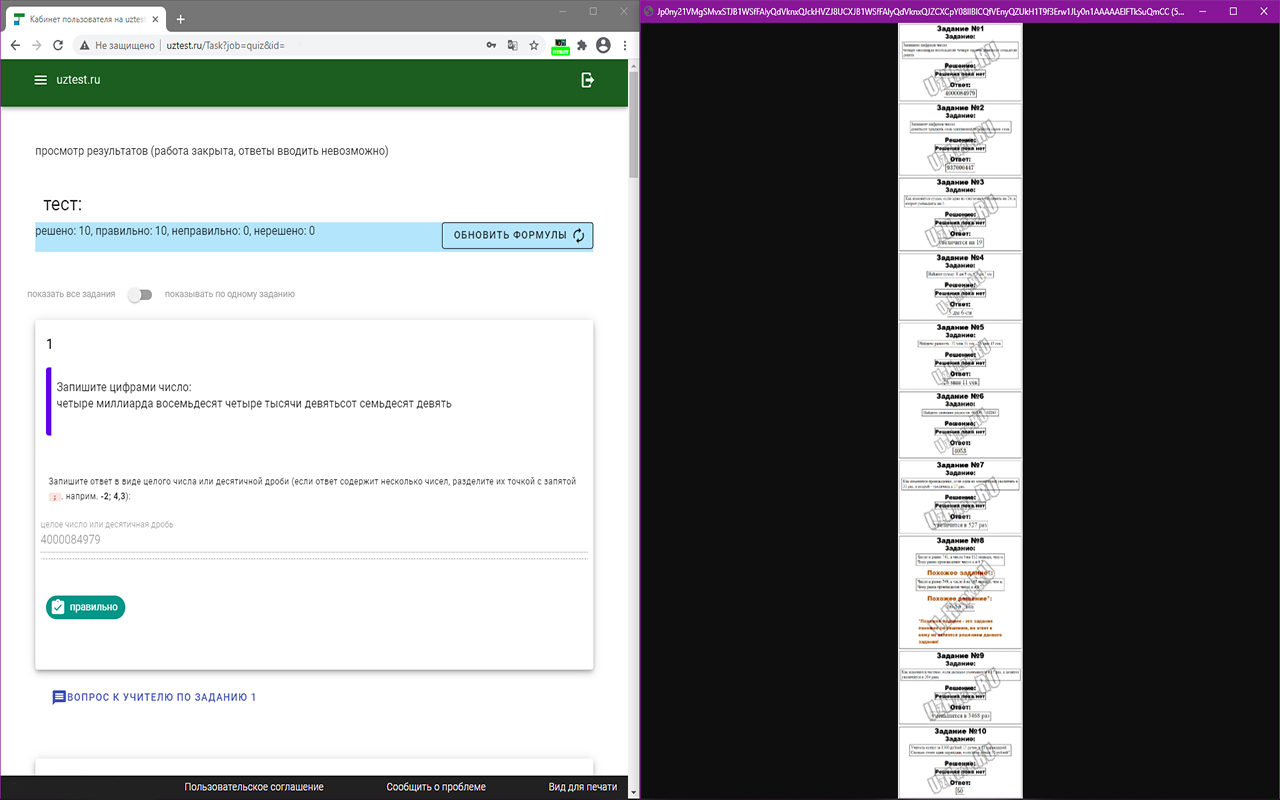
Task: Toggle the show-one-task-at-a-time switch
Action: (140, 295)
